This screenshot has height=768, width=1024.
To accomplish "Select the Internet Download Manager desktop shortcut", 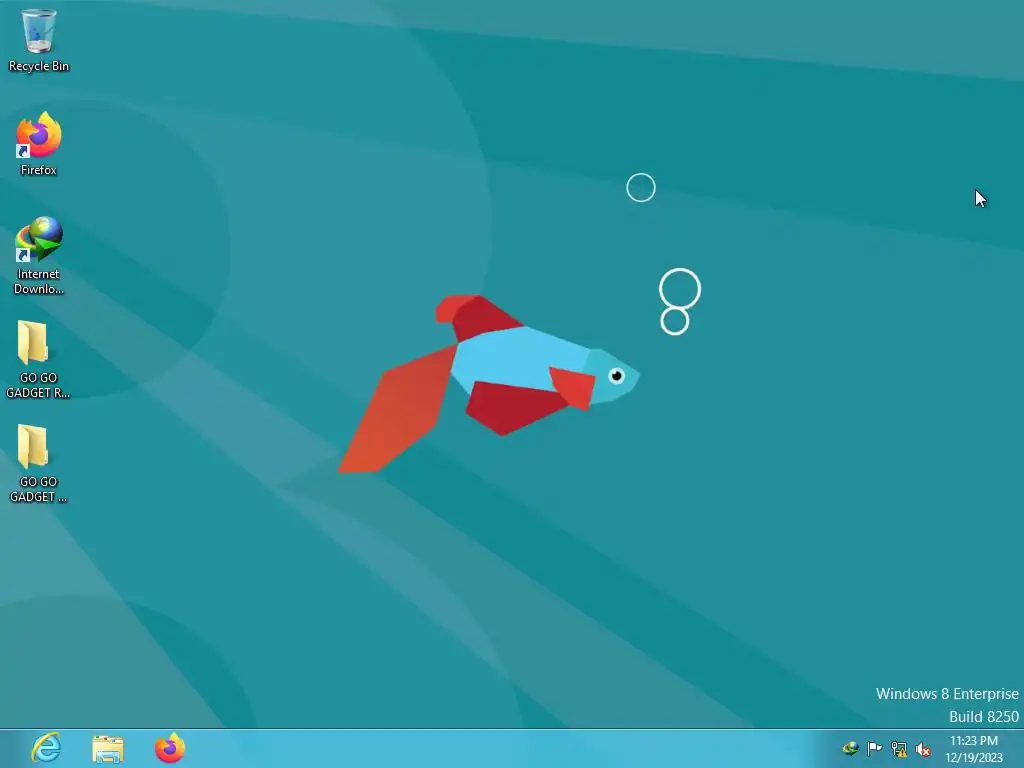I will coord(39,255).
